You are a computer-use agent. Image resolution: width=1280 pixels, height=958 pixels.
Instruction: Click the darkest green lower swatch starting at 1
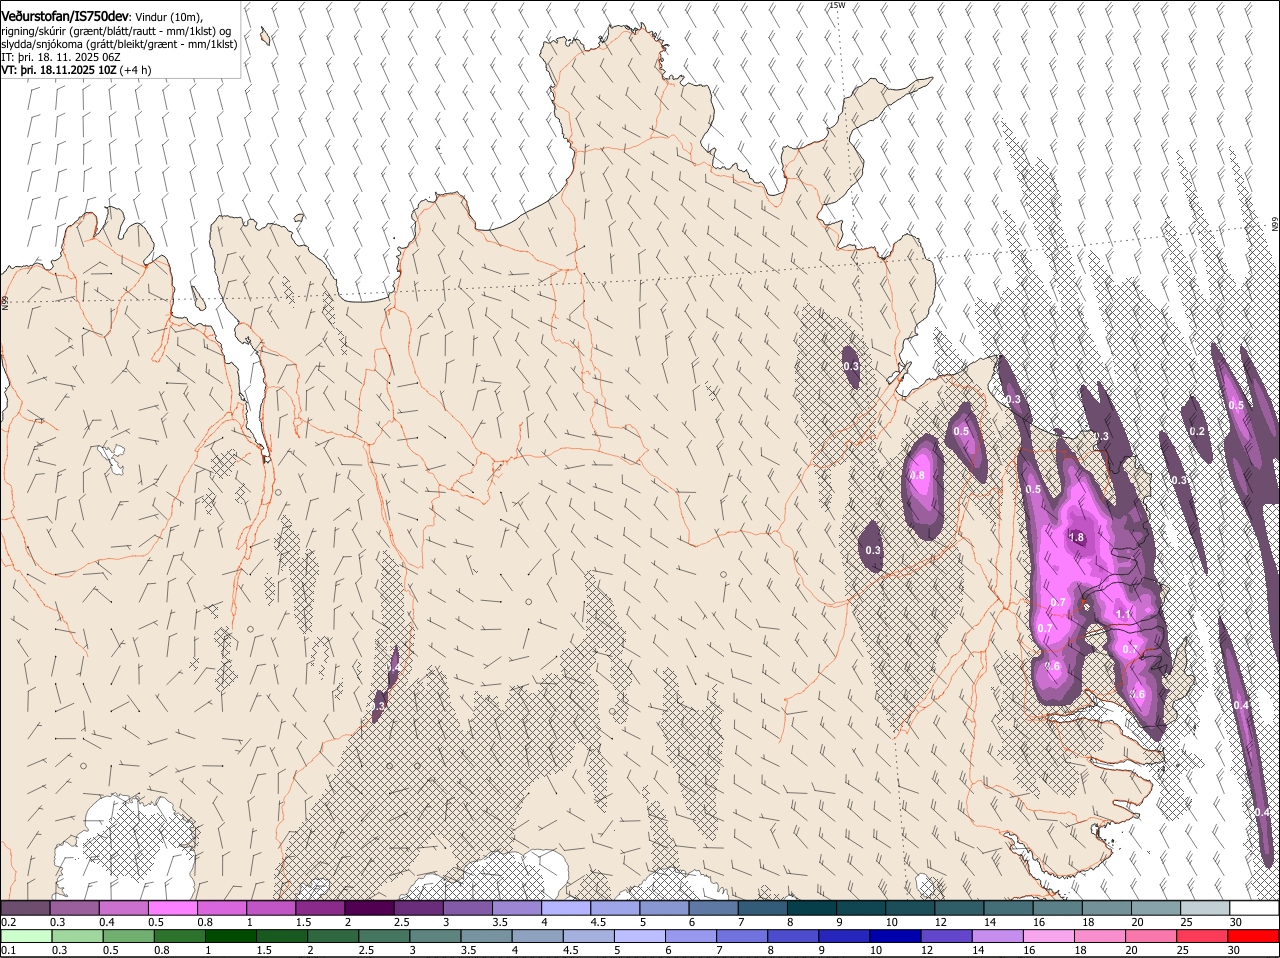pos(230,936)
